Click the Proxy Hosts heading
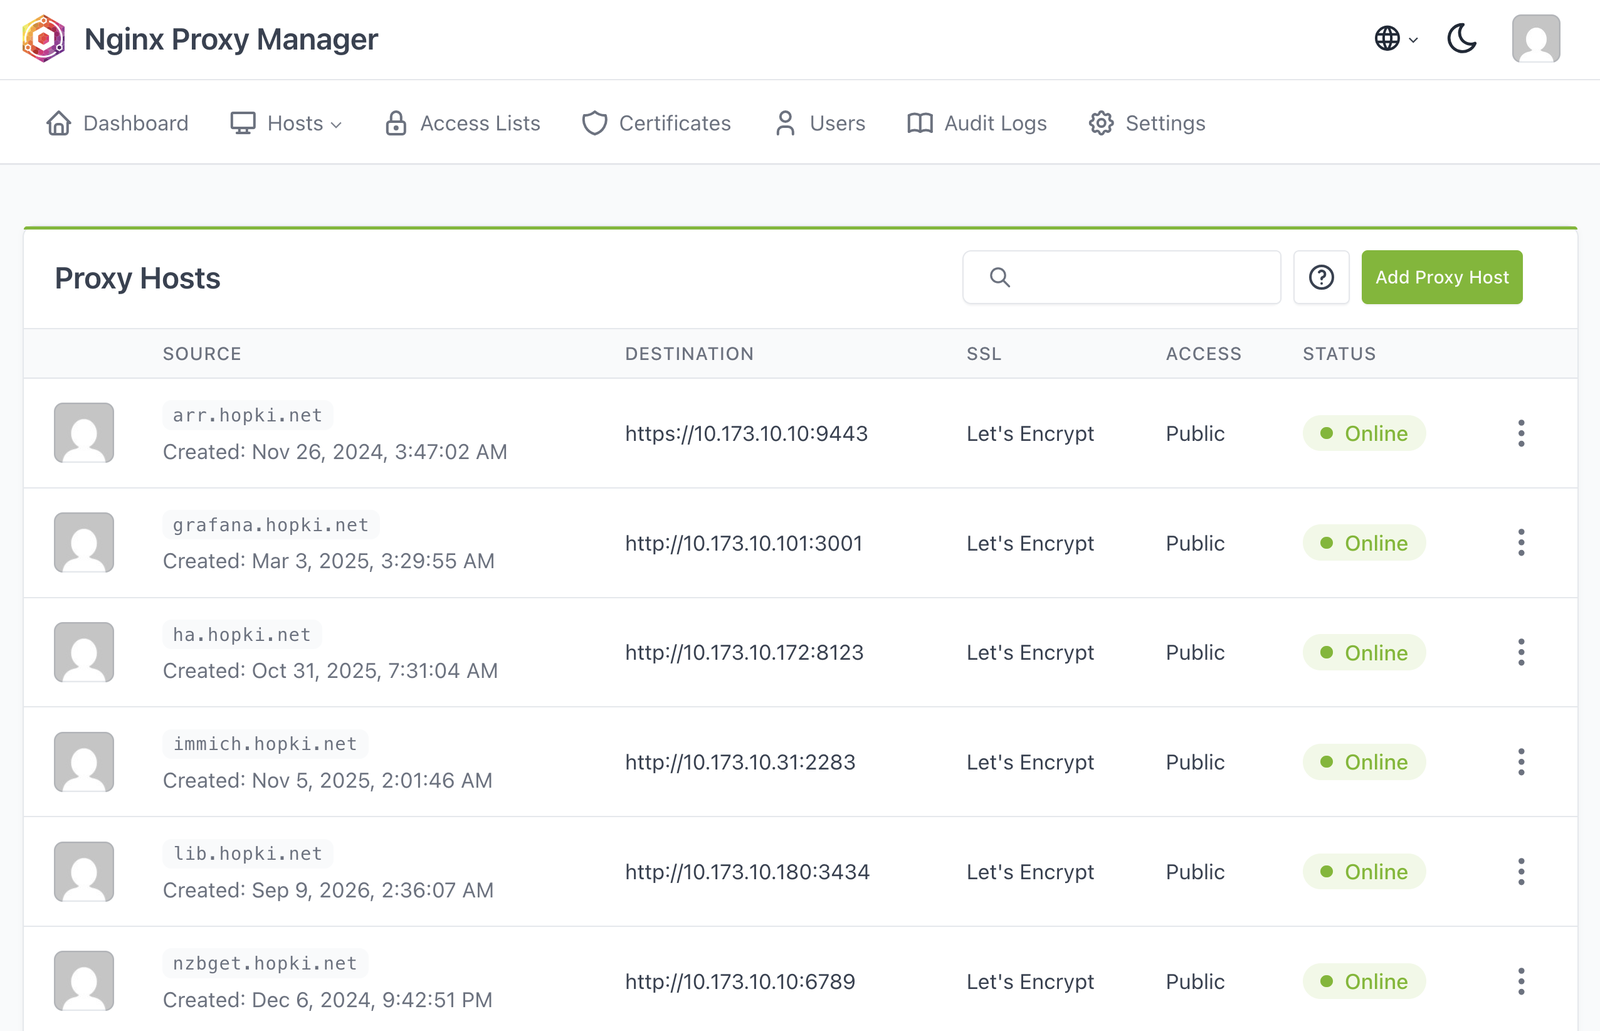Viewport: 1600px width, 1031px height. pyautogui.click(x=137, y=278)
